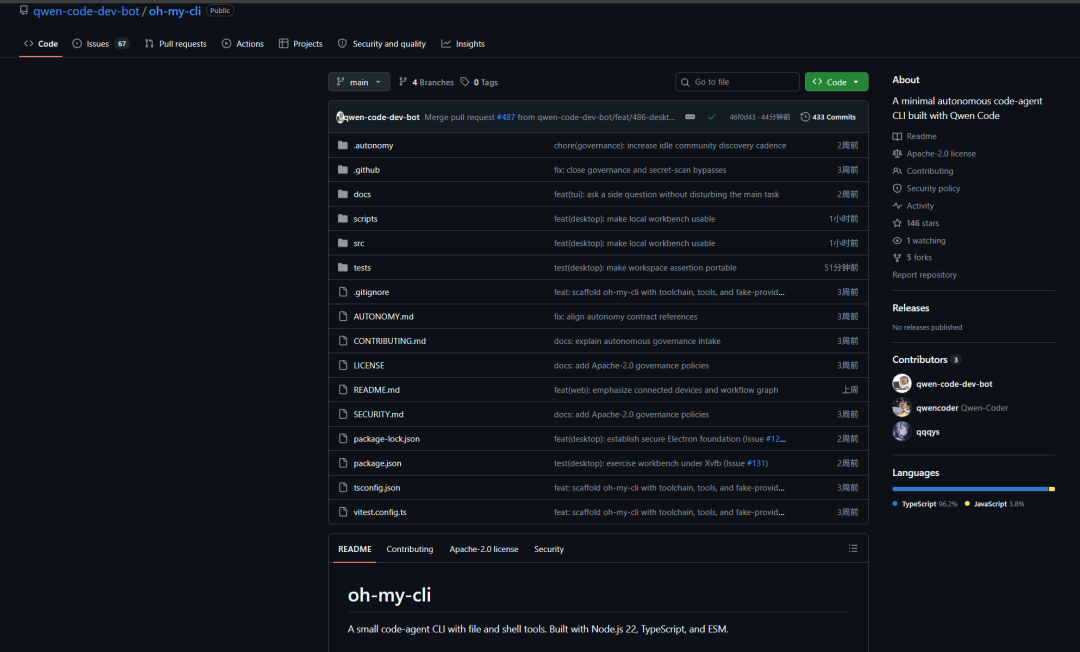Open SECURITY.md file
The width and height of the screenshot is (1080, 652).
coord(378,414)
